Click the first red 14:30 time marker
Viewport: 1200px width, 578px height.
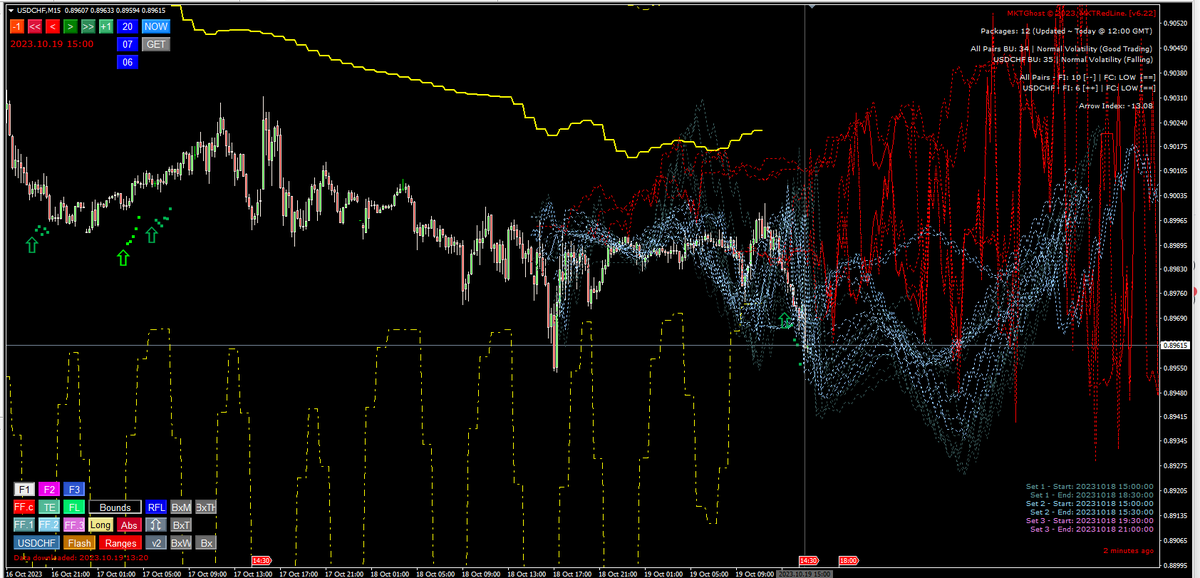pos(262,561)
